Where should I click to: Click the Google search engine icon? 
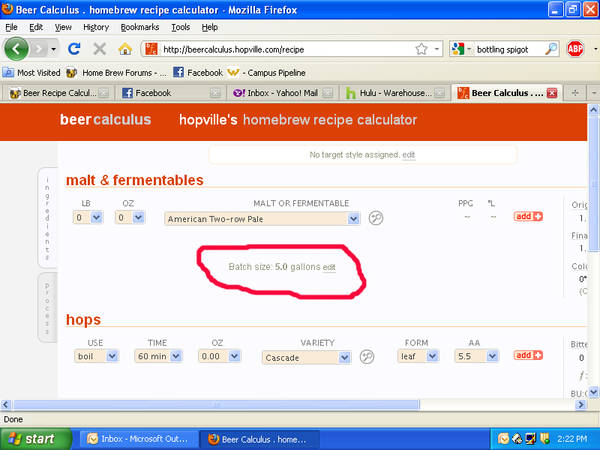(458, 49)
